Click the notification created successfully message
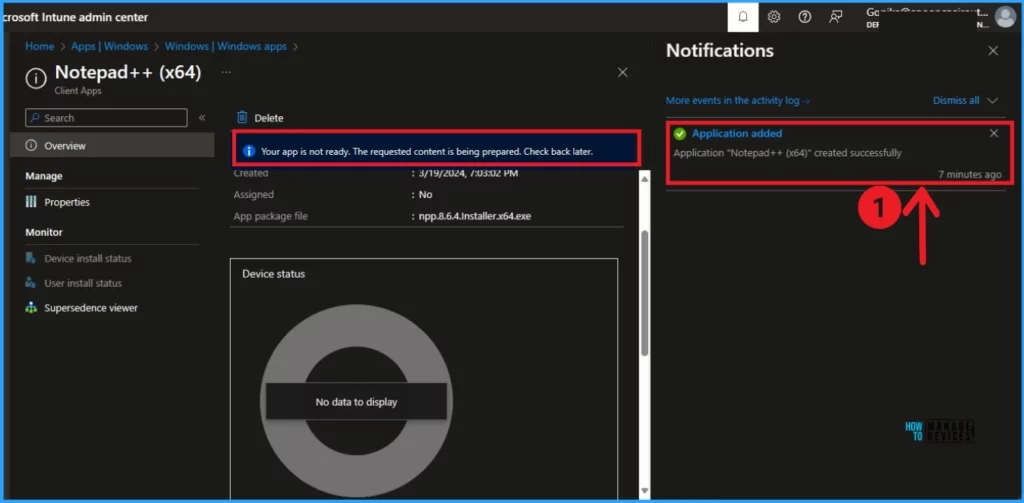Screen dimensions: 1024x503 pos(787,153)
